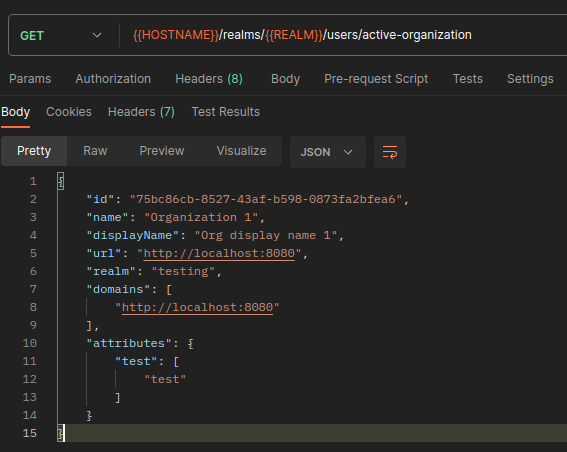Open the Pre-request Script tab
The width and height of the screenshot is (567, 452).
point(376,79)
